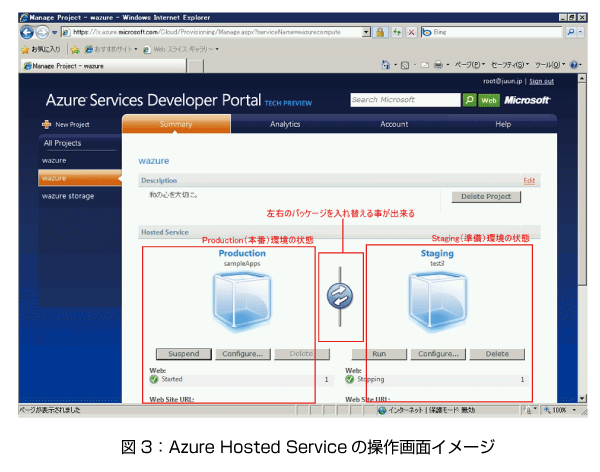Image resolution: width=600 pixels, height=472 pixels.
Task: Click the green search magnifier button
Action: 470,100
